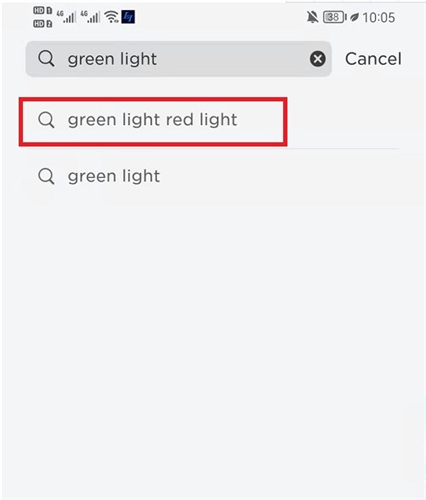Image resolution: width=426 pixels, height=500 pixels.
Task: Tap the clock showing 10:05
Action: [x=379, y=17]
